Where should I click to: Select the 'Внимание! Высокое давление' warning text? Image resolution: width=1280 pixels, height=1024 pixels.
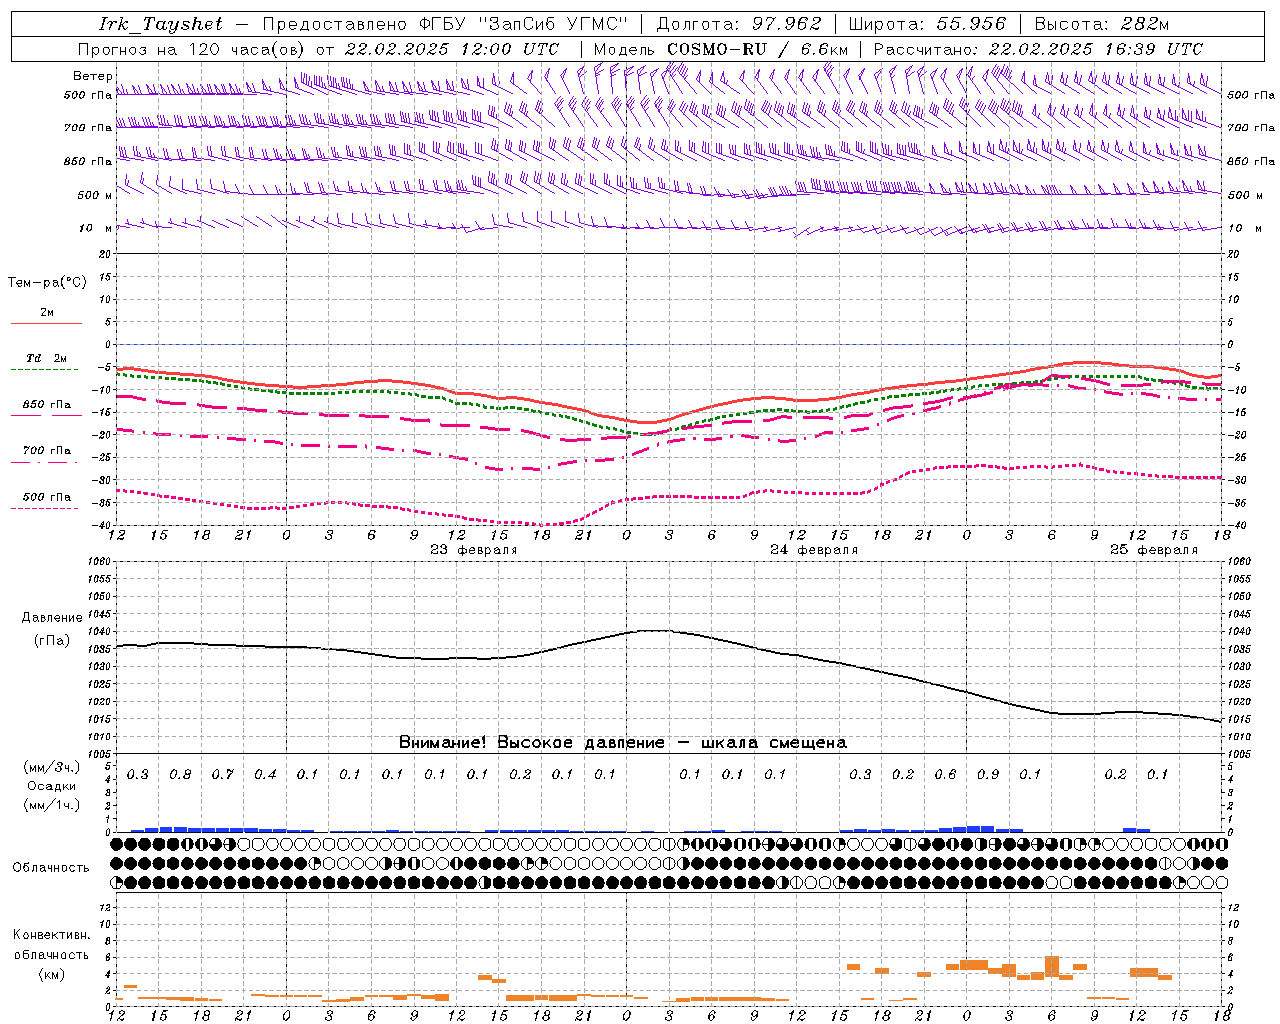(x=532, y=742)
